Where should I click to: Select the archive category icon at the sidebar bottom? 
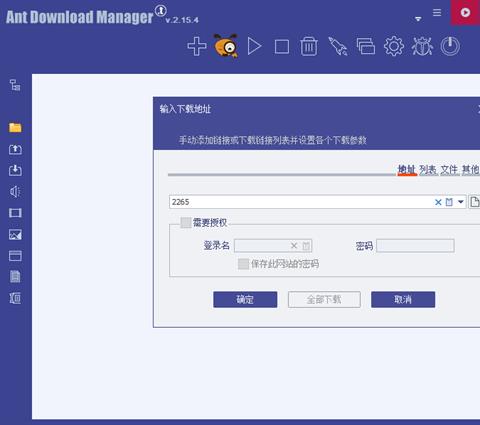click(x=15, y=298)
